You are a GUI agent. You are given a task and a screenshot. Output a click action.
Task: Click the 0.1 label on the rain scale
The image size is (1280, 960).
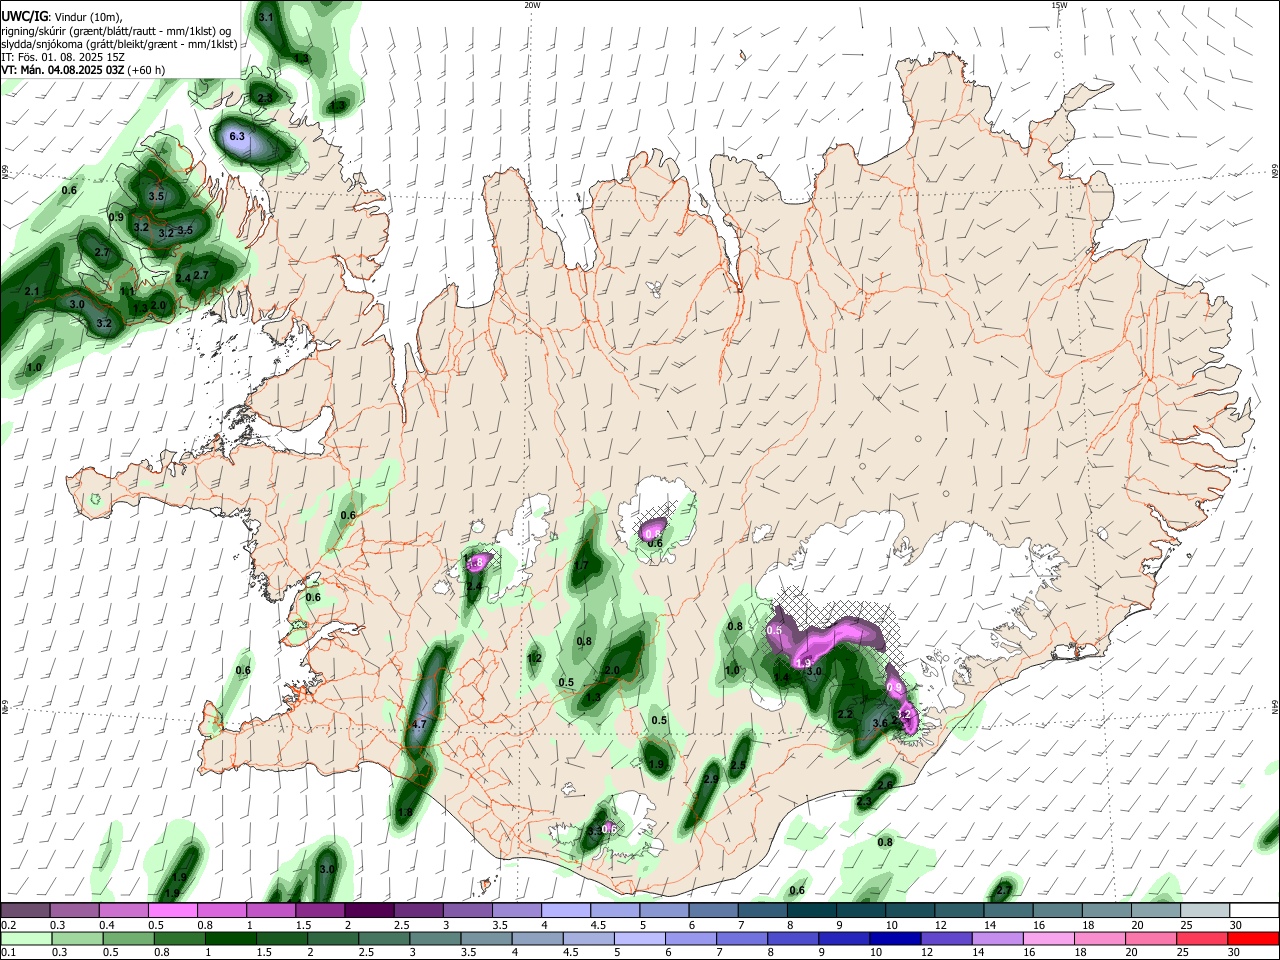(x=8, y=953)
